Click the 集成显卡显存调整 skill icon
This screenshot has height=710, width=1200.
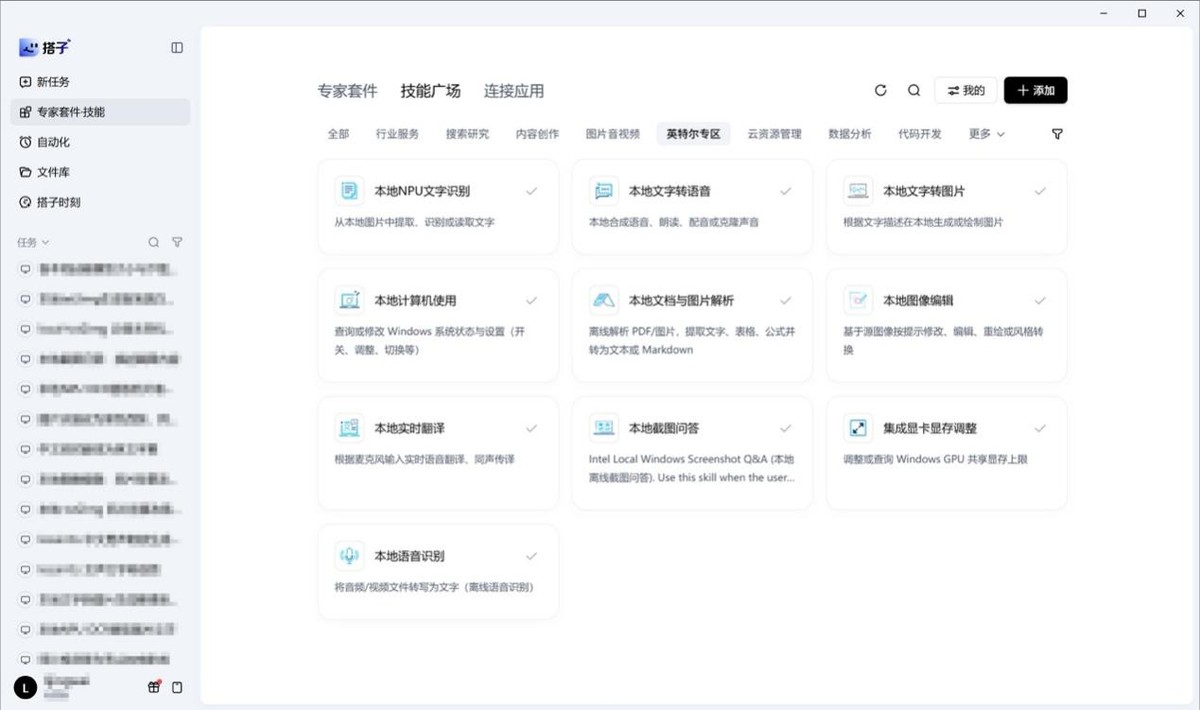click(x=857, y=428)
